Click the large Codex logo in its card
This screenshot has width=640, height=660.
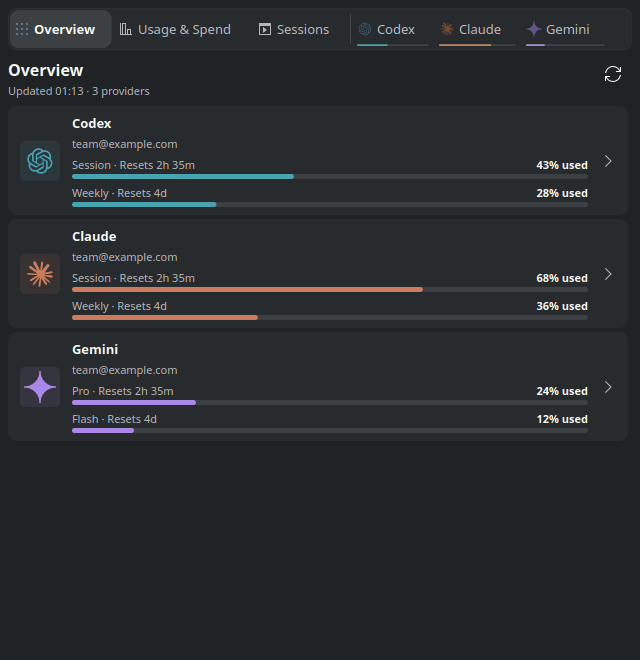[x=40, y=161]
